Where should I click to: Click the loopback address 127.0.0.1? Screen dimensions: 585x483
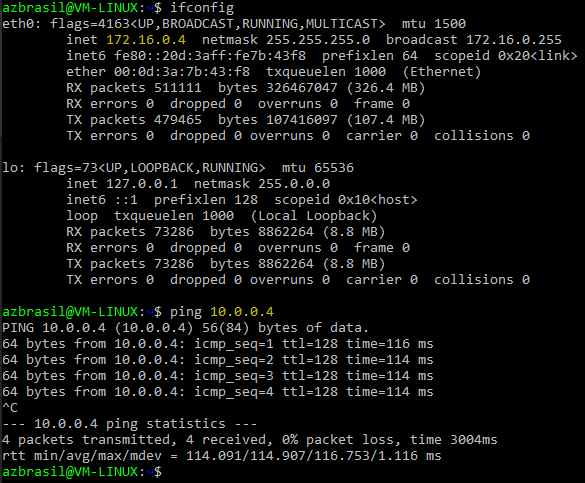pos(142,184)
